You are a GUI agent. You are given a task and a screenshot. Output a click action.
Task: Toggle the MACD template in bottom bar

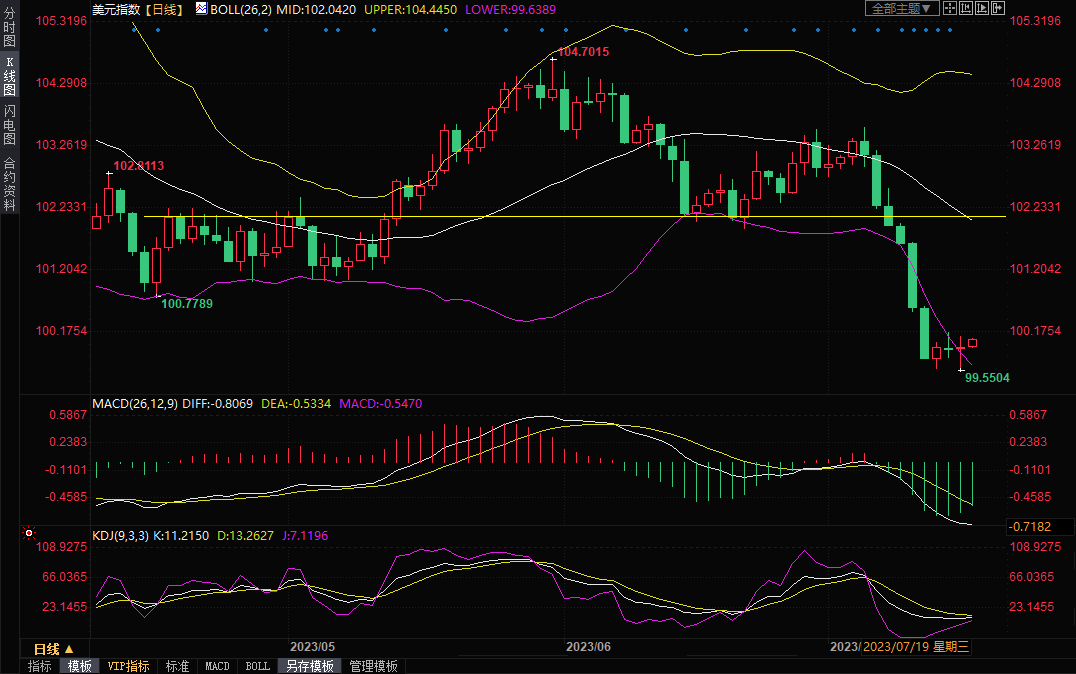(217, 666)
